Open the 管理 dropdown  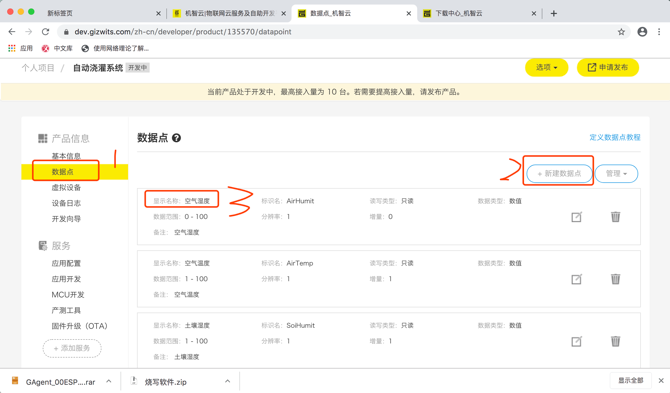click(x=616, y=173)
